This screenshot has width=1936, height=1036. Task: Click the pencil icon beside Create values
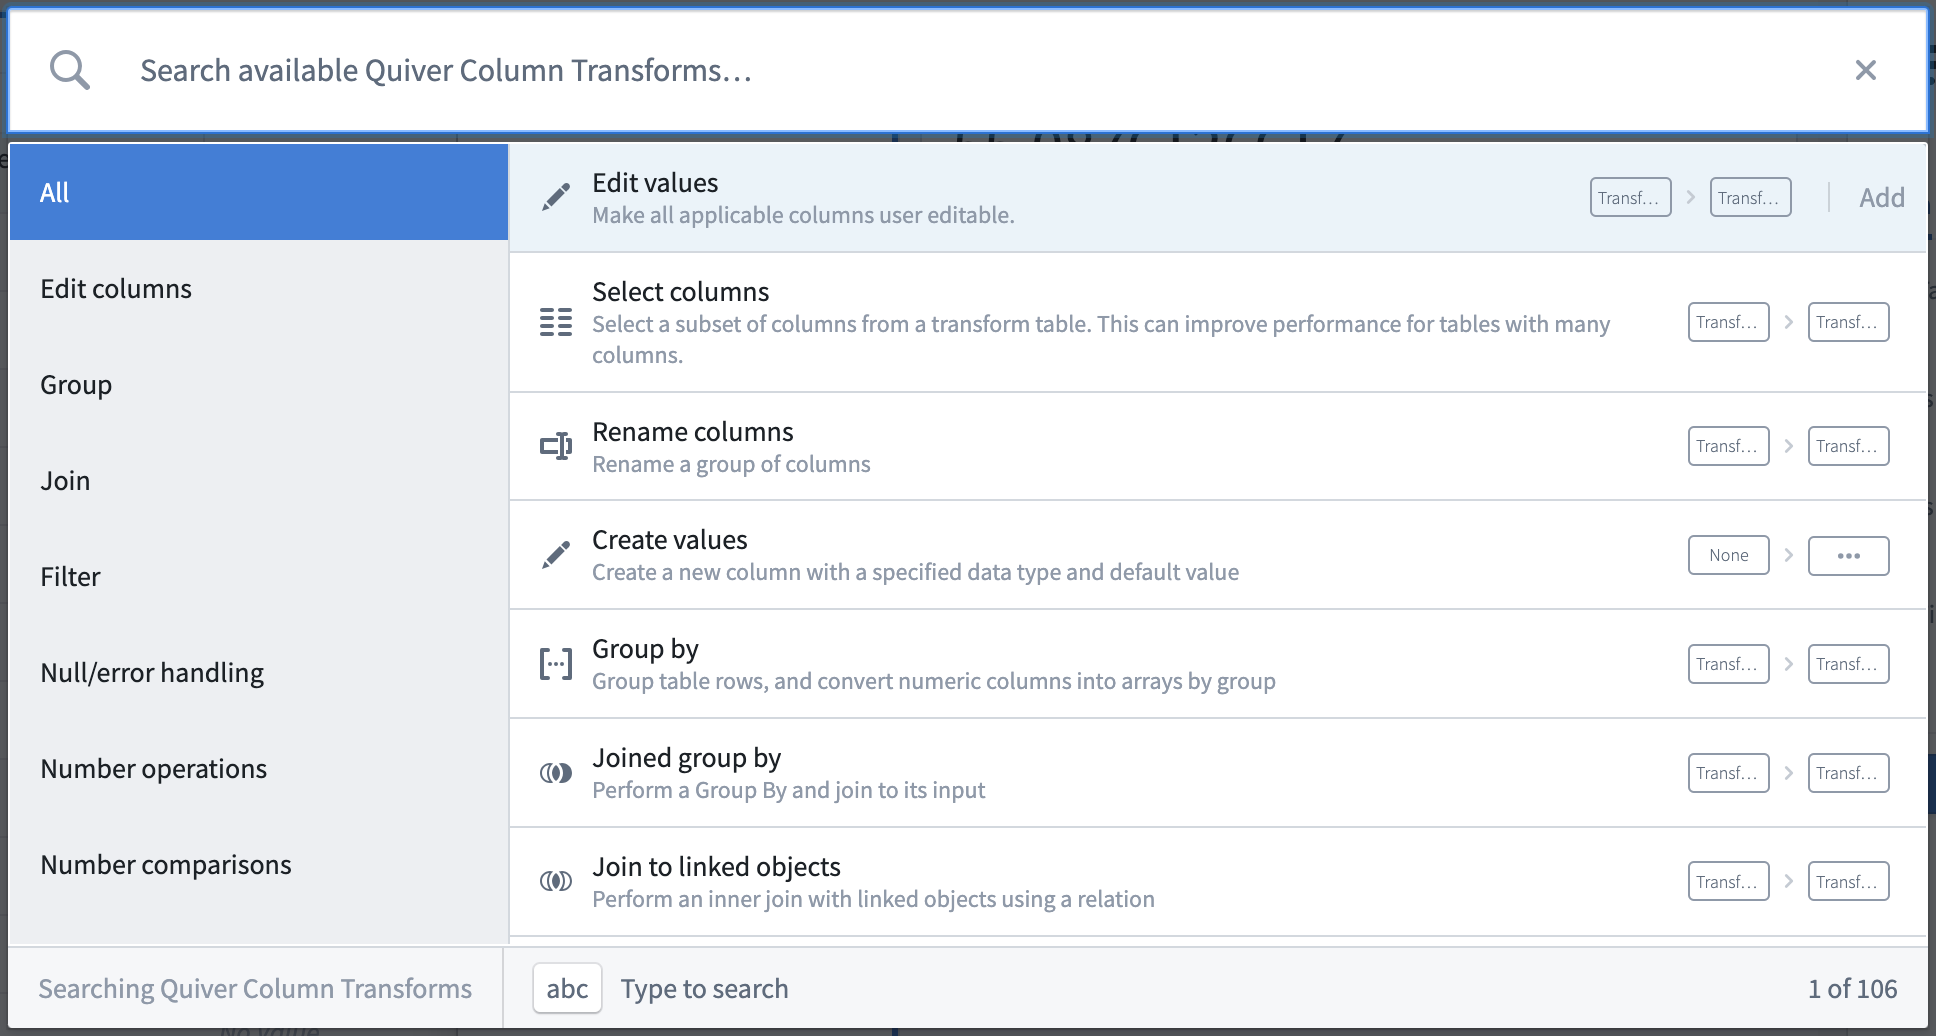click(556, 555)
